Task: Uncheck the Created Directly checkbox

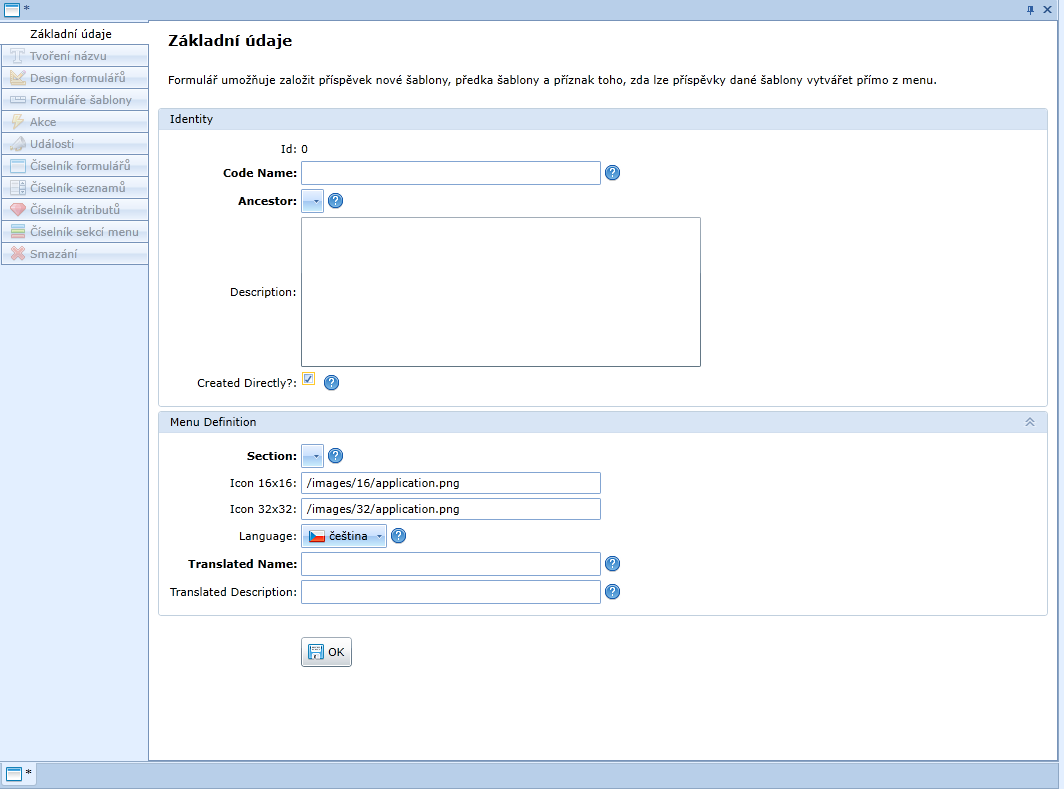Action: 309,379
